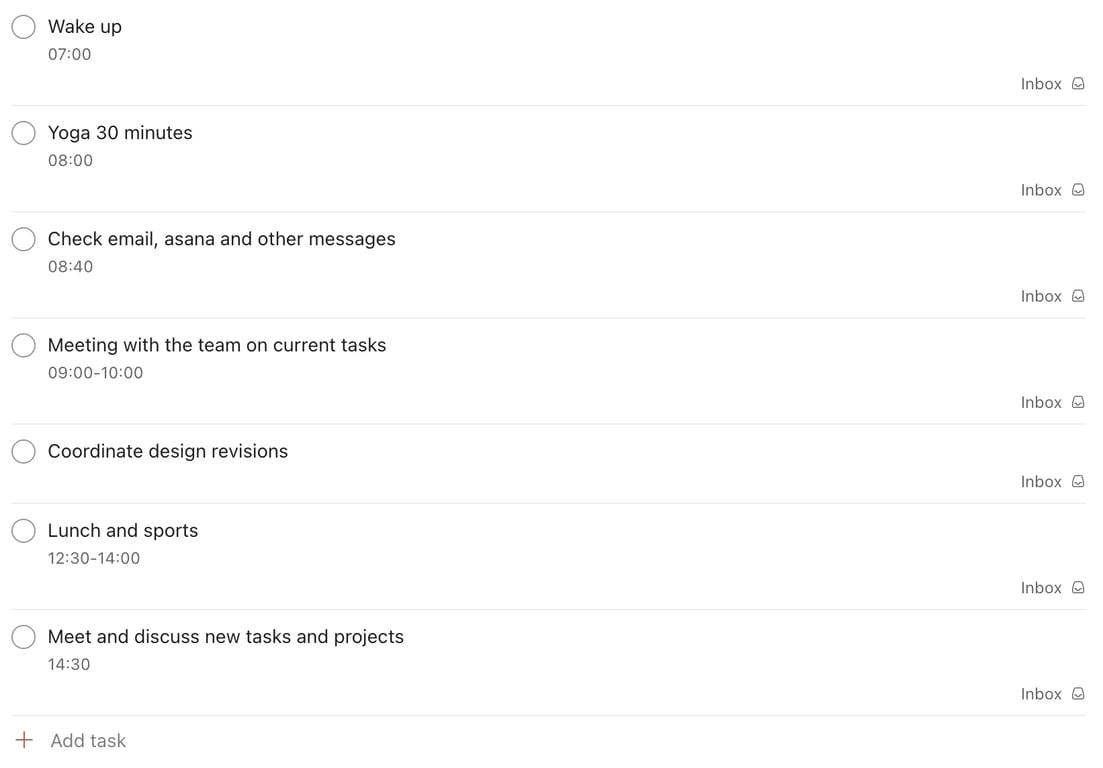Mark Coordinate design revisions as done
Screen dimensions: 1103x768
click(x=23, y=452)
